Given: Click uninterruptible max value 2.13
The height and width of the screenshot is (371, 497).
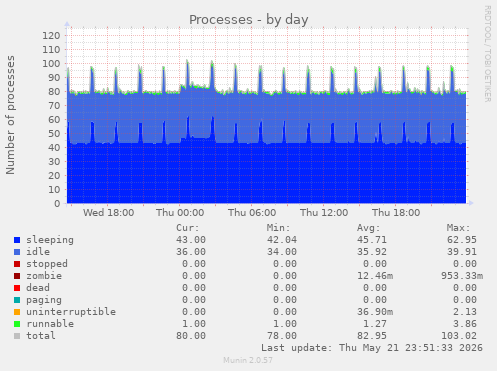Looking at the screenshot, I should pos(465,312).
